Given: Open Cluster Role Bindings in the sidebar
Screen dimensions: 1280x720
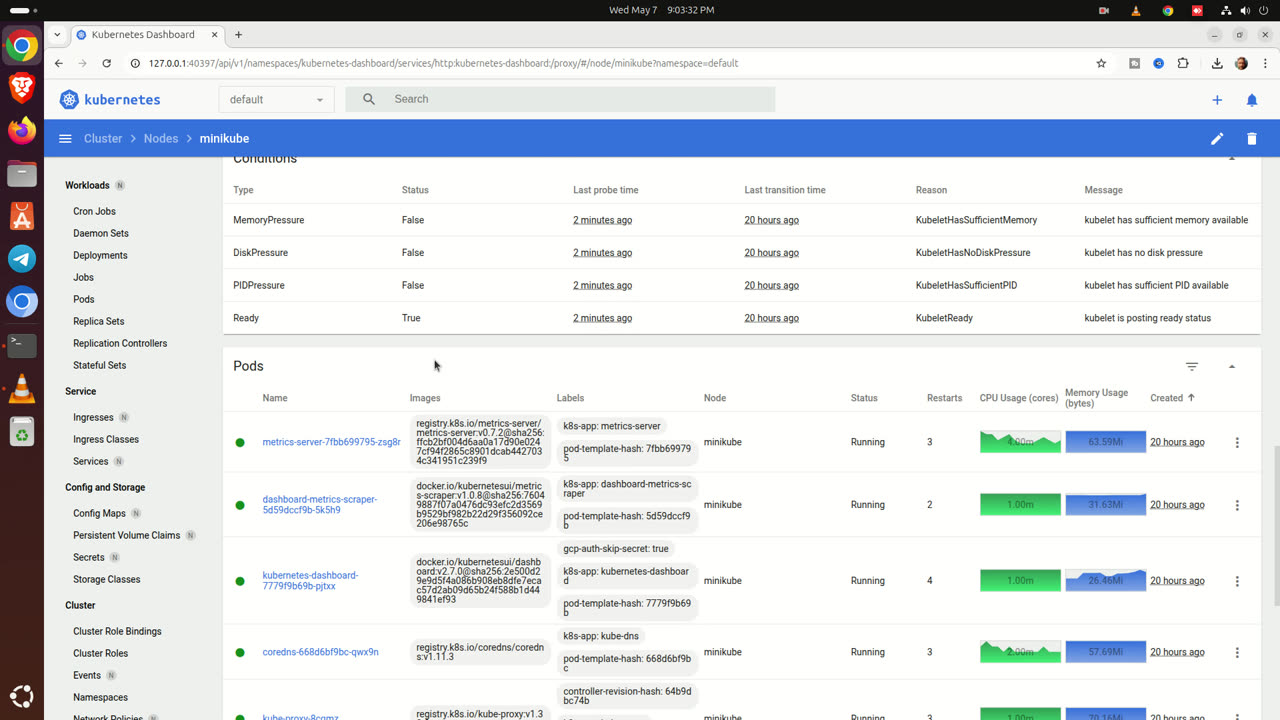Looking at the screenshot, I should click(117, 631).
